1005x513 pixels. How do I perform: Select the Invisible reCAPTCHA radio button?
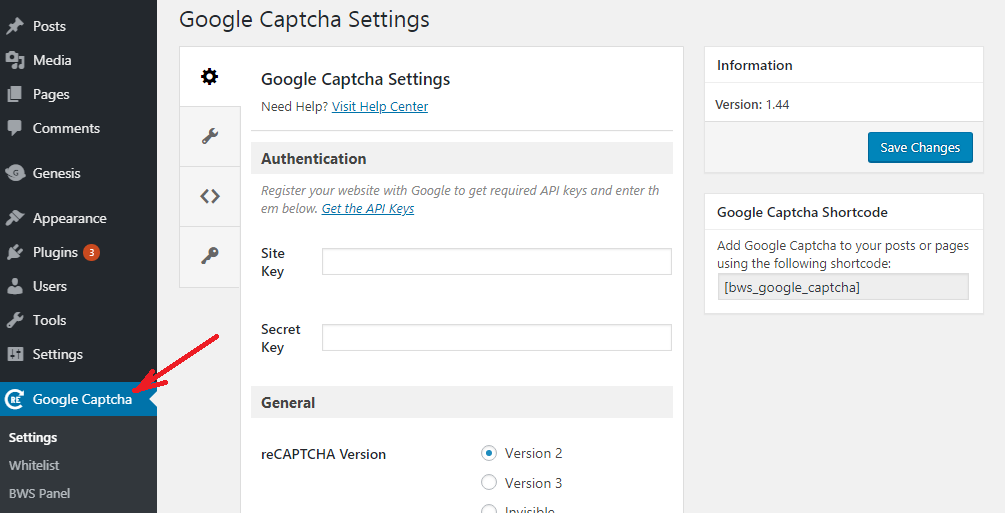(x=488, y=509)
